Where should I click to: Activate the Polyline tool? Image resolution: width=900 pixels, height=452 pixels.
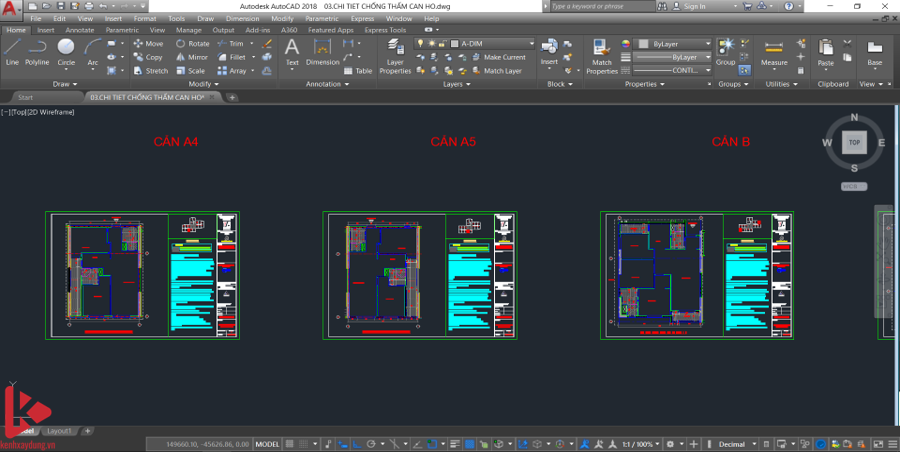tap(37, 50)
